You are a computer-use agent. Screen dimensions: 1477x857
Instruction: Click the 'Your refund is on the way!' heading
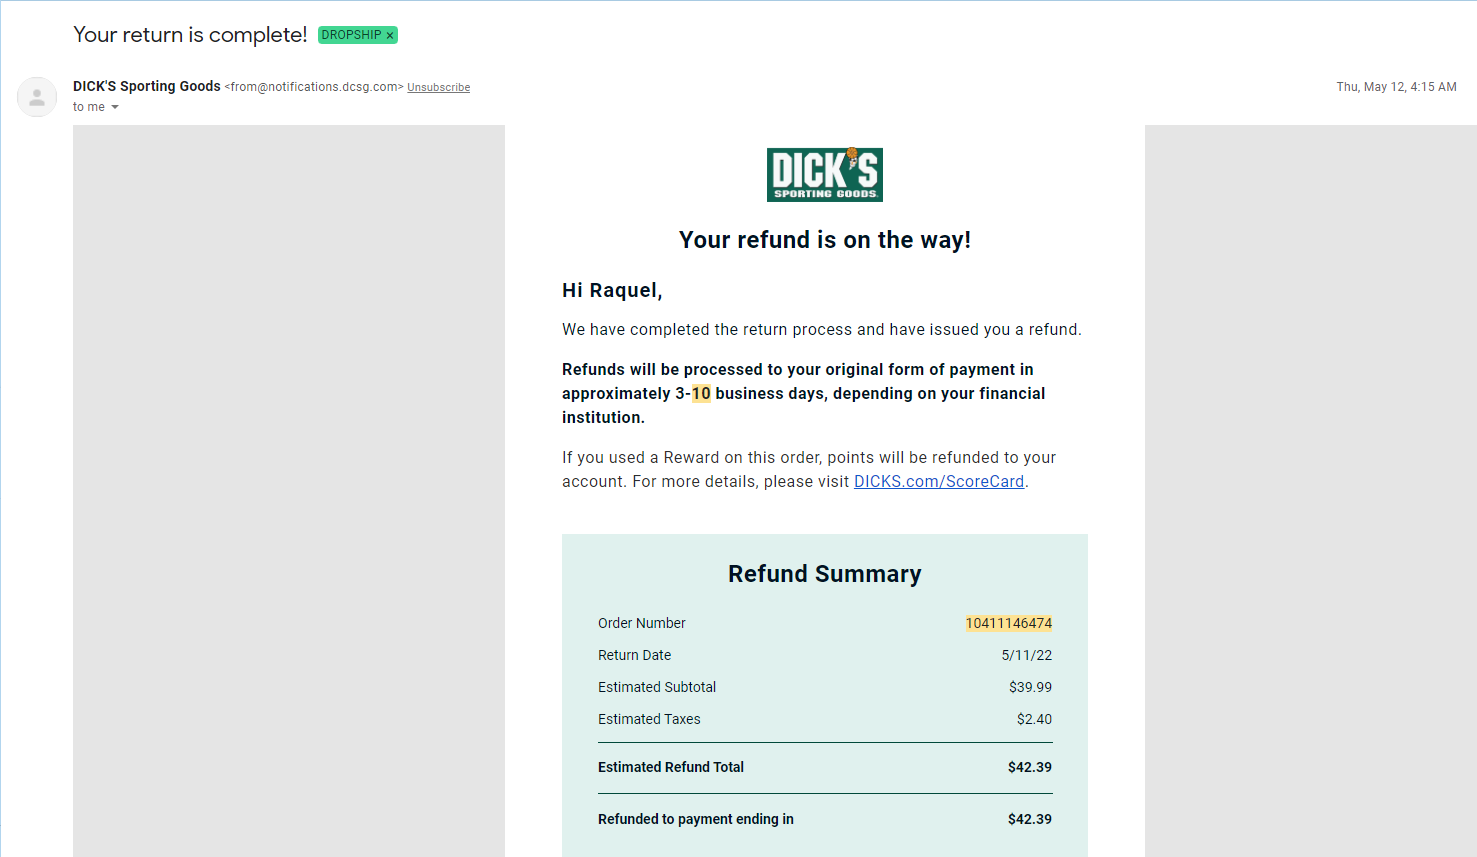(825, 240)
